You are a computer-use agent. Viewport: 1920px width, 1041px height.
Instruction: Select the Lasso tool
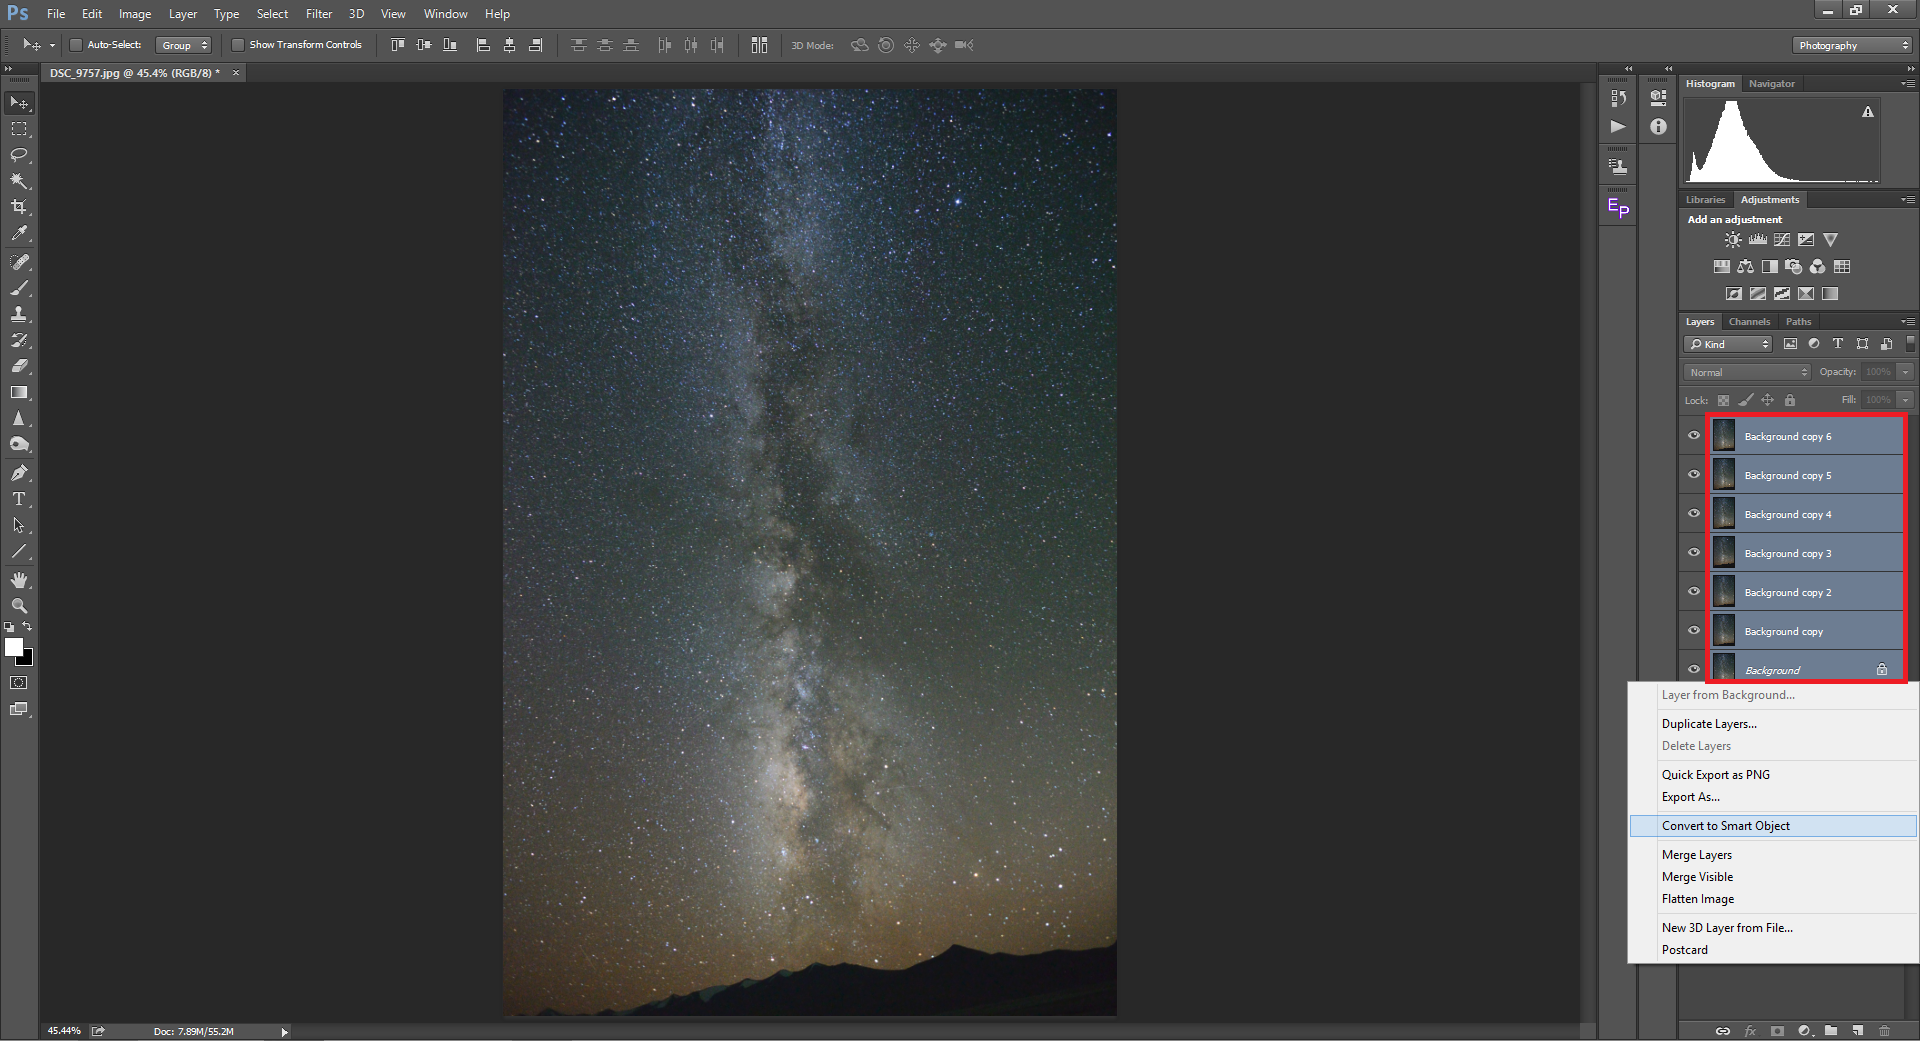[19, 155]
